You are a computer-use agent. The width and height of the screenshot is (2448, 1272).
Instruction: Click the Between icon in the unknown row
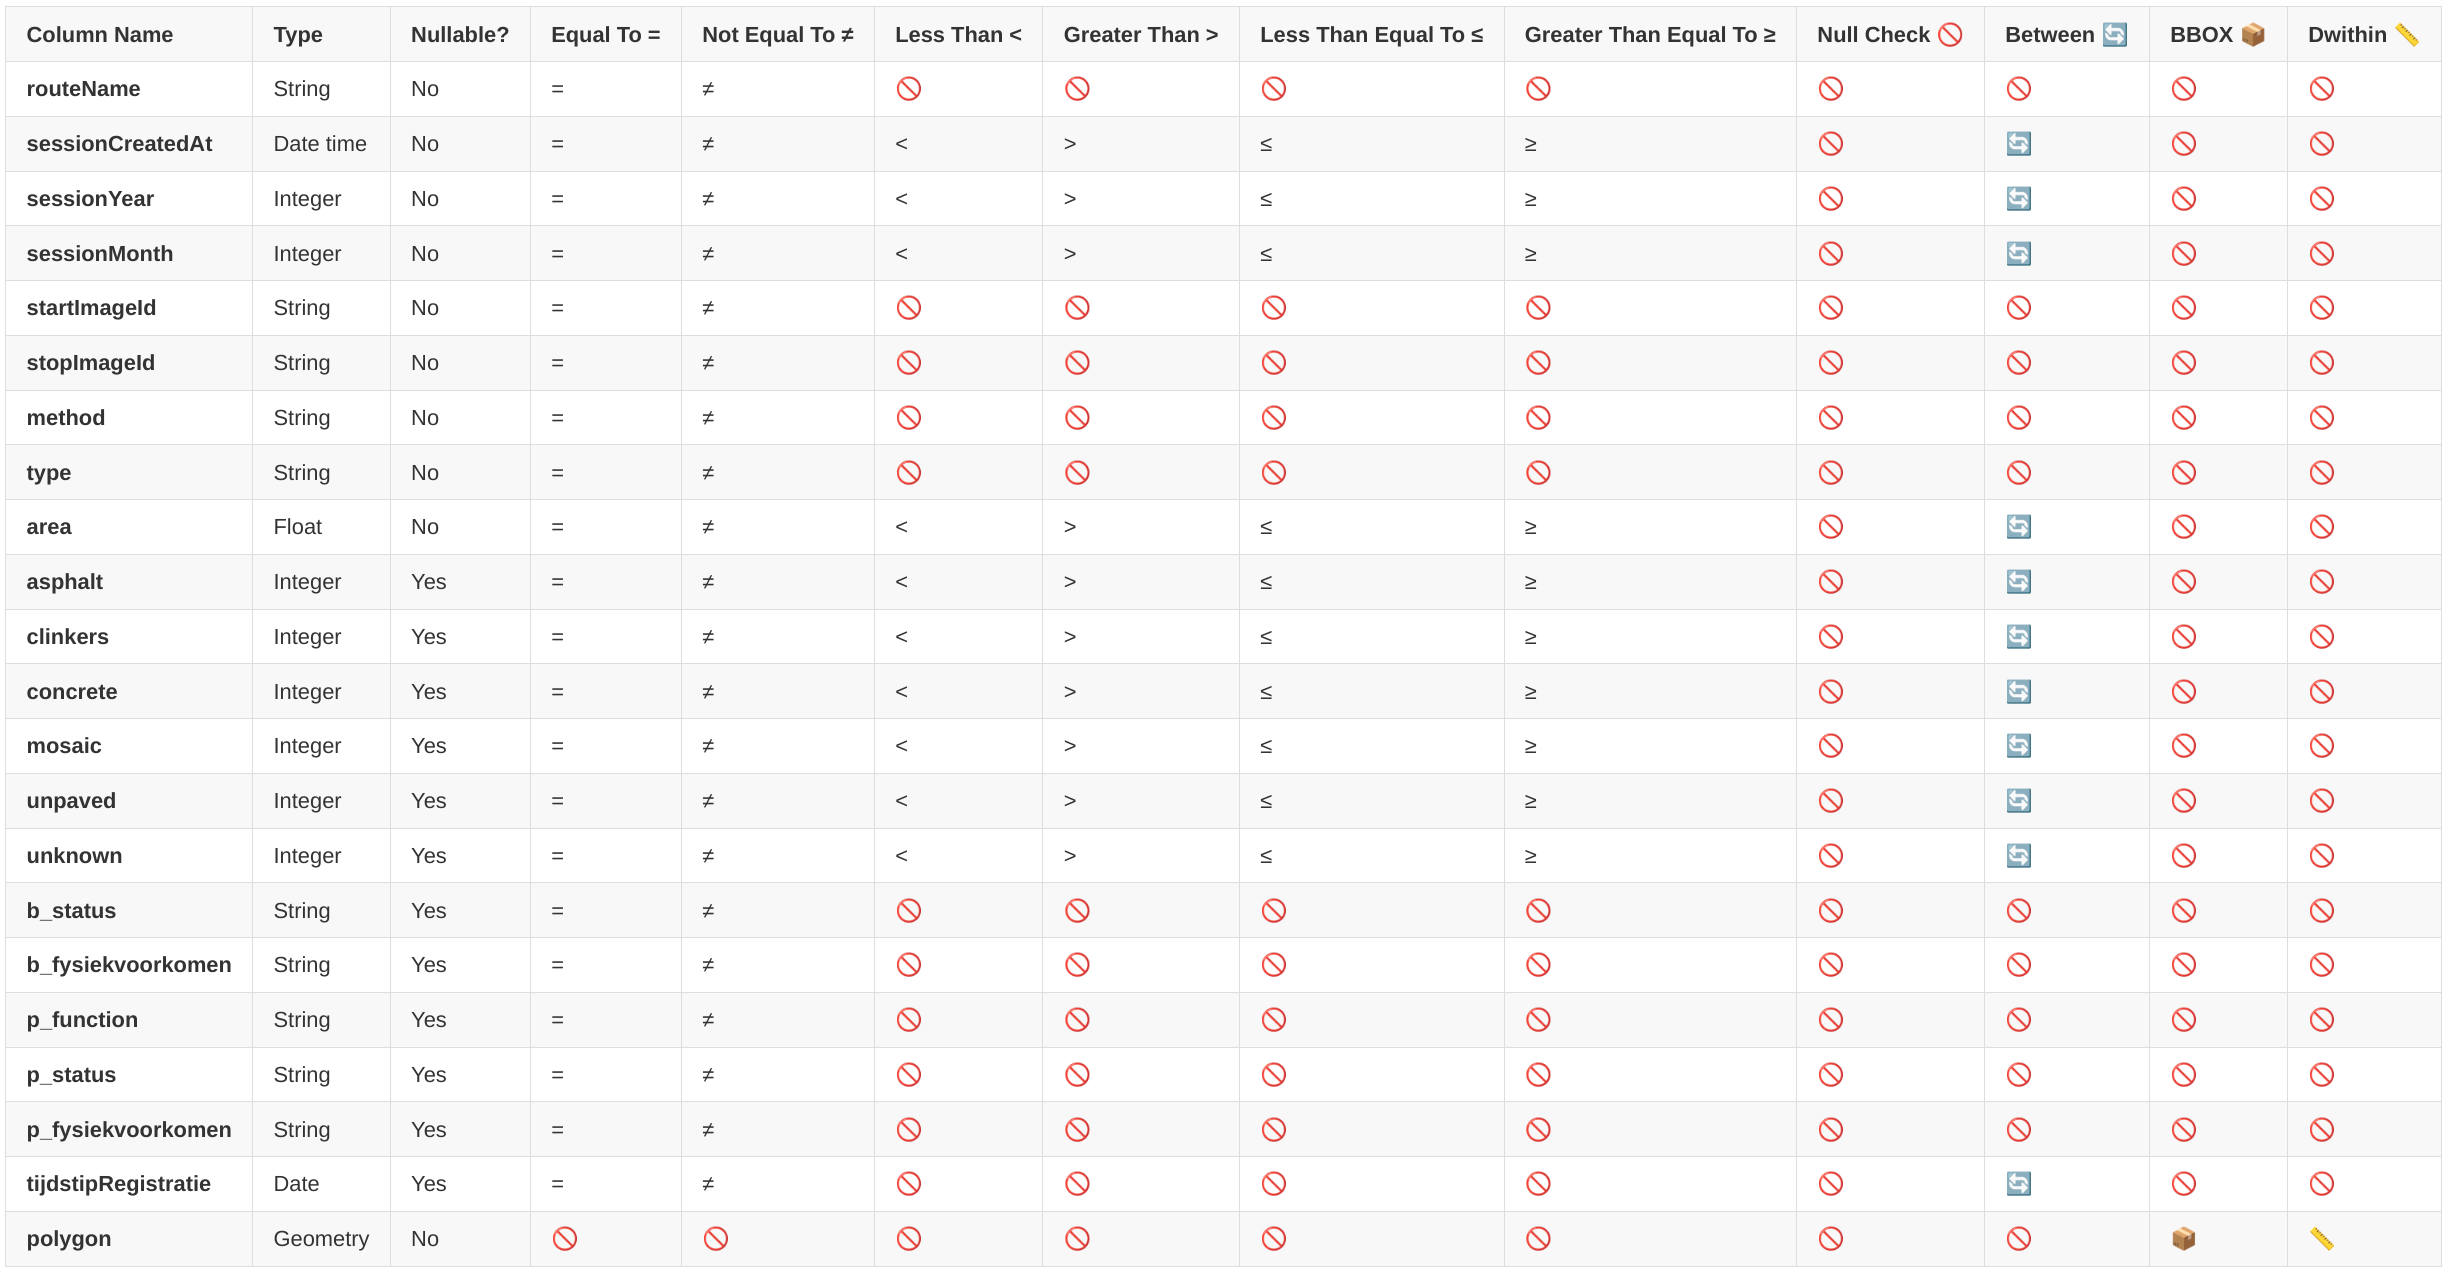(2018, 856)
